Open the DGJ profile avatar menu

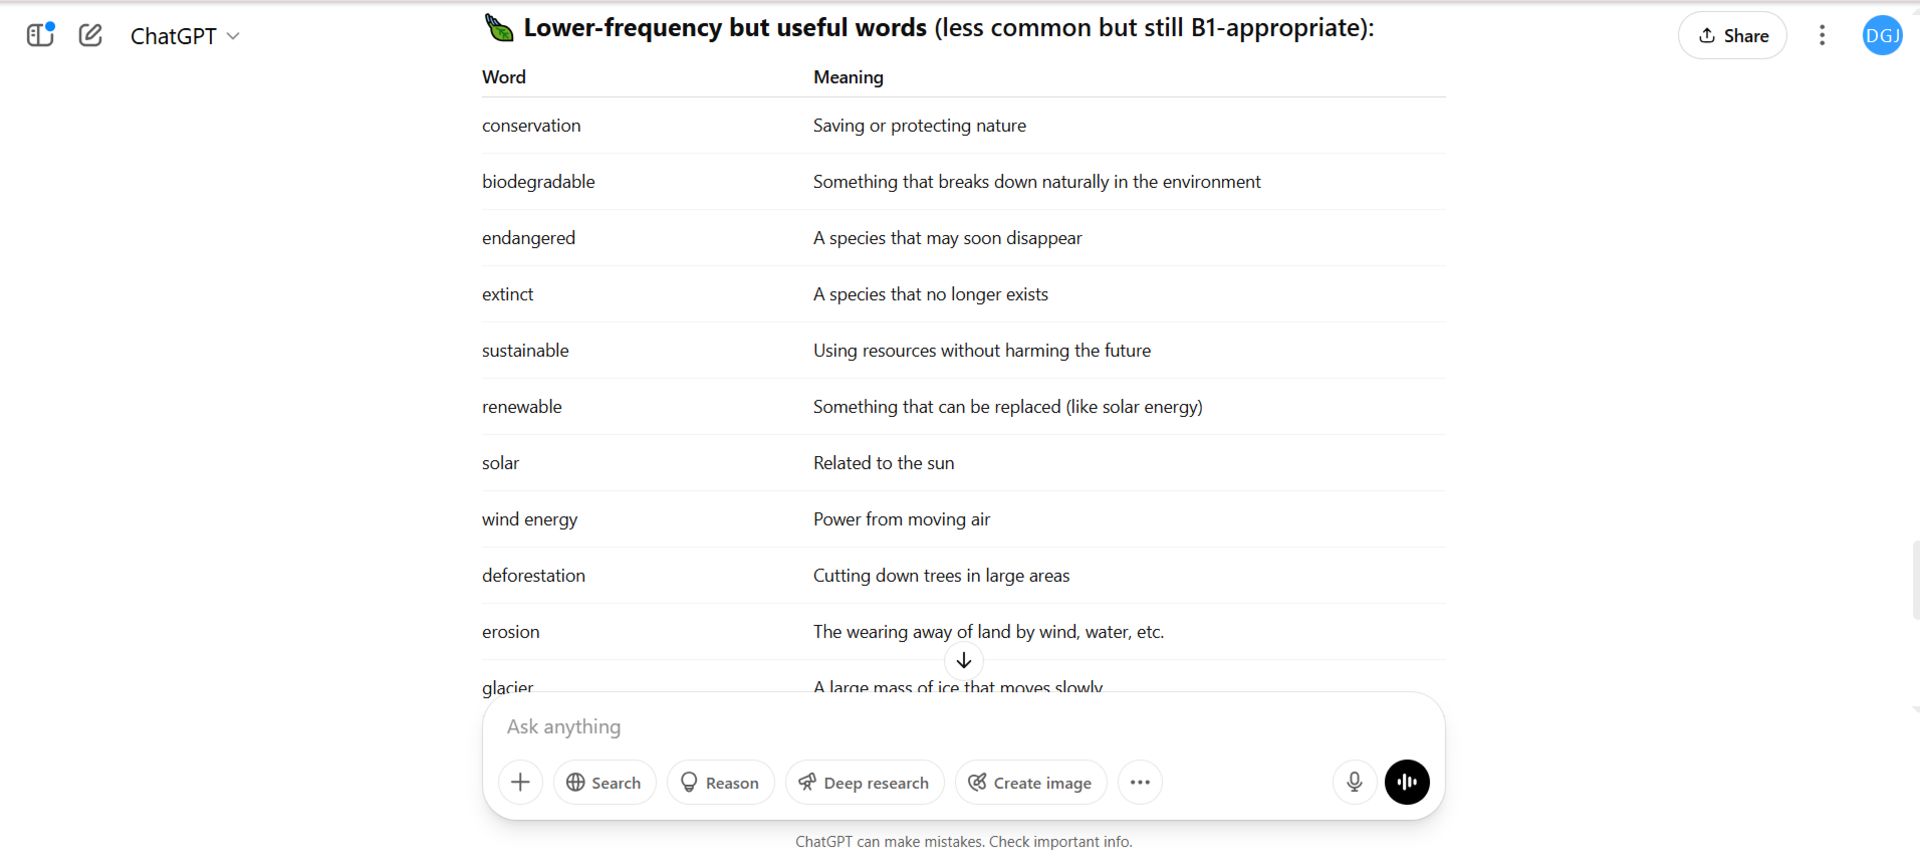(1882, 35)
